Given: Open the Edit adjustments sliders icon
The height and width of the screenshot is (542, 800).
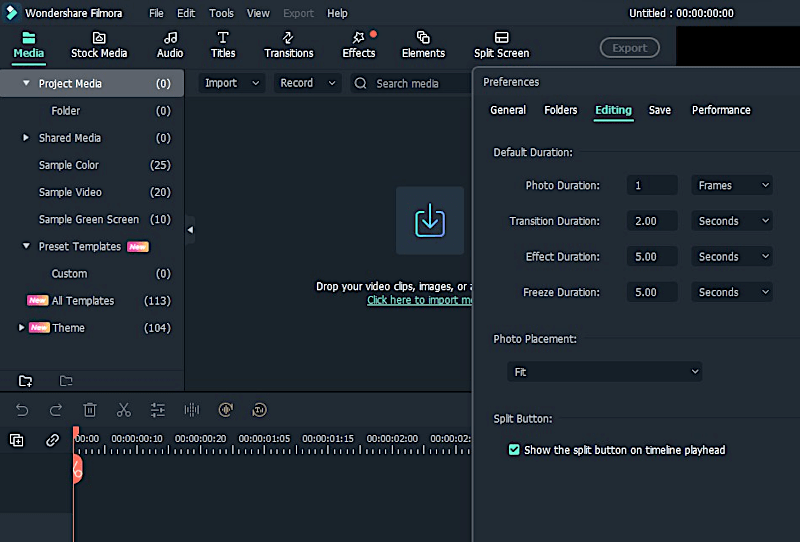Looking at the screenshot, I should [x=158, y=410].
